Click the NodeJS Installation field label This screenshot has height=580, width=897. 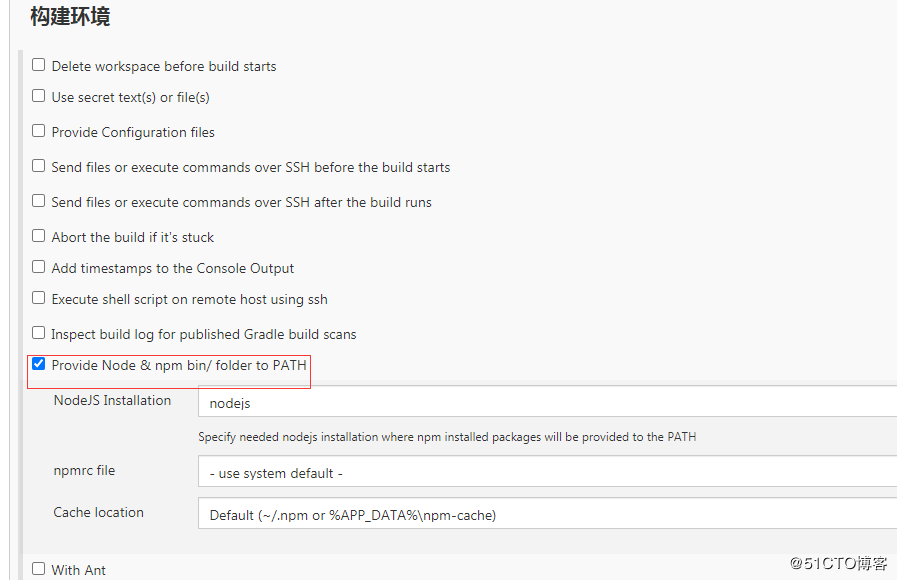tap(112, 400)
